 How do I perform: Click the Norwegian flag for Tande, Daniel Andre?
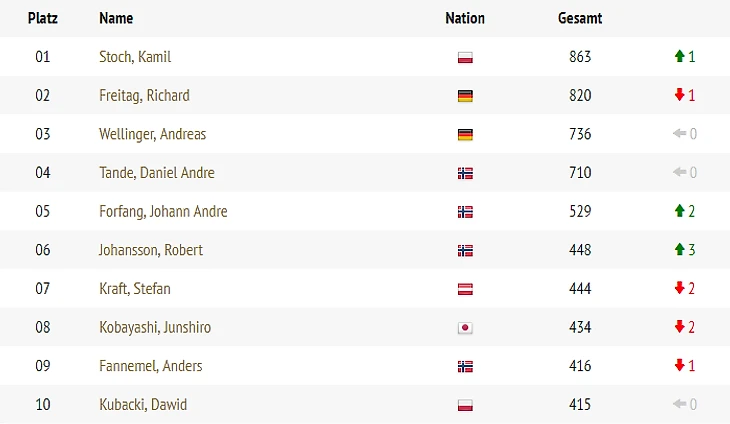pos(465,173)
